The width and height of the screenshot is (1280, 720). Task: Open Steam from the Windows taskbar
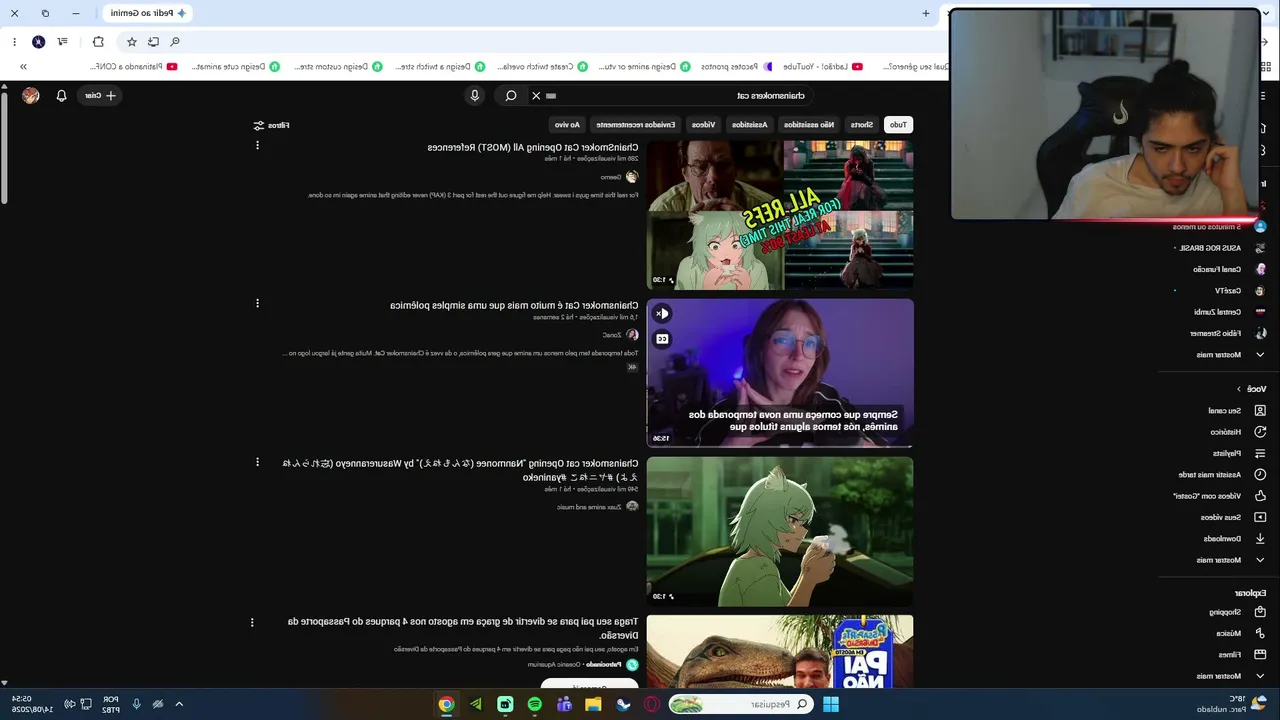click(623, 704)
